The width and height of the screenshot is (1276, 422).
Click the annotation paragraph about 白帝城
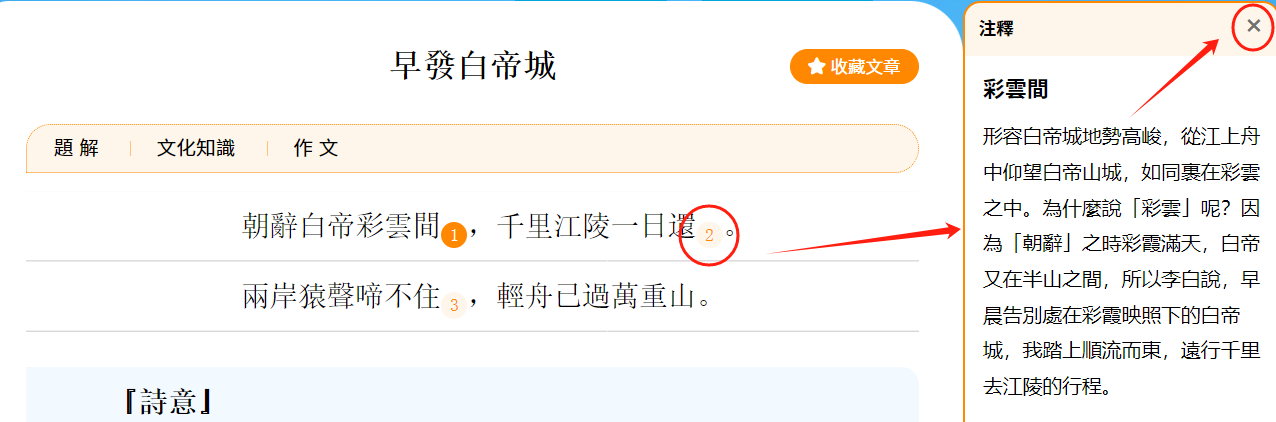tap(1121, 262)
